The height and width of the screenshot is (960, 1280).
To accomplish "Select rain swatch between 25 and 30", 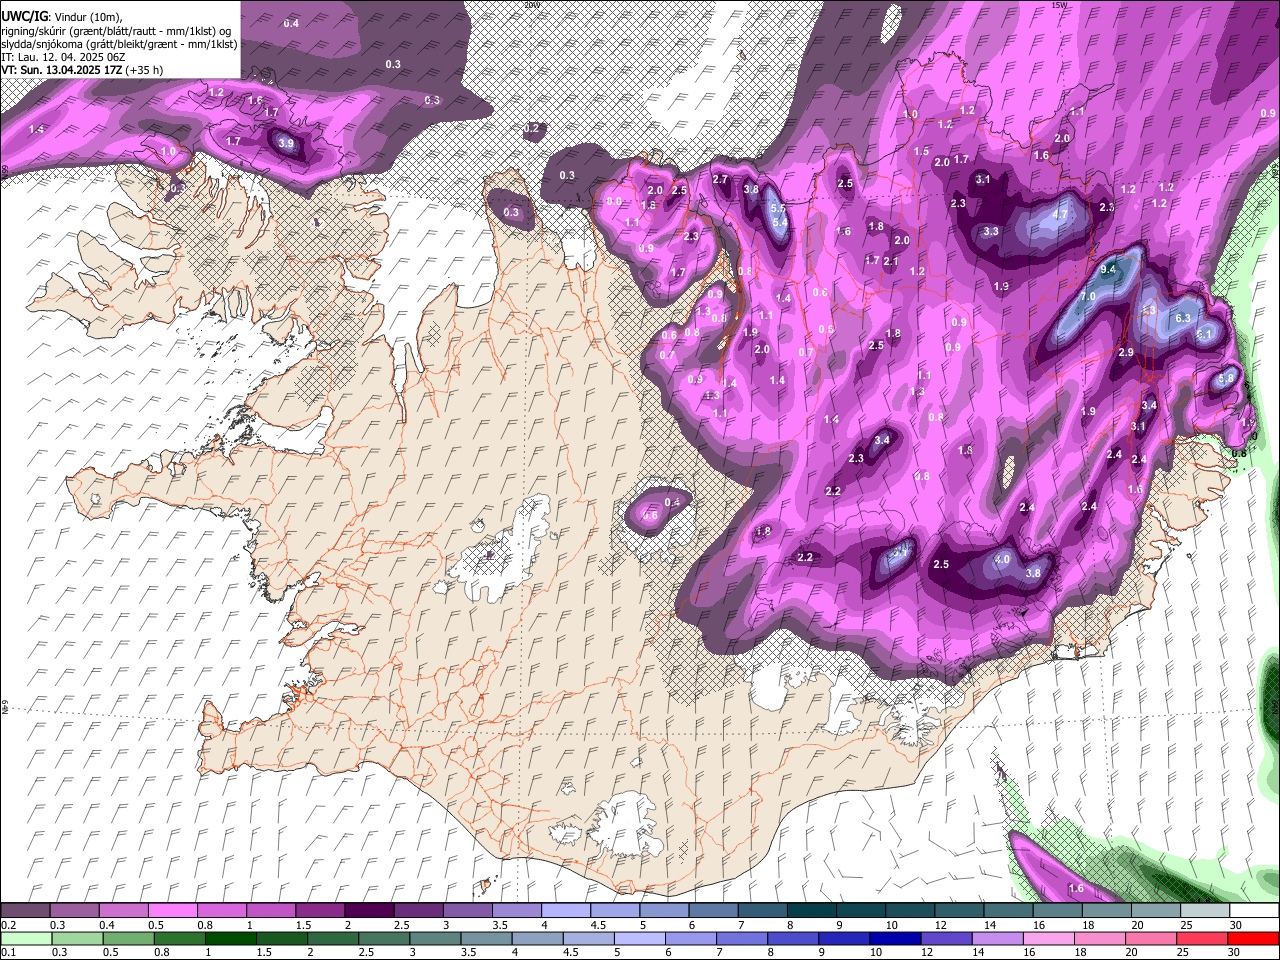I will point(1204,938).
